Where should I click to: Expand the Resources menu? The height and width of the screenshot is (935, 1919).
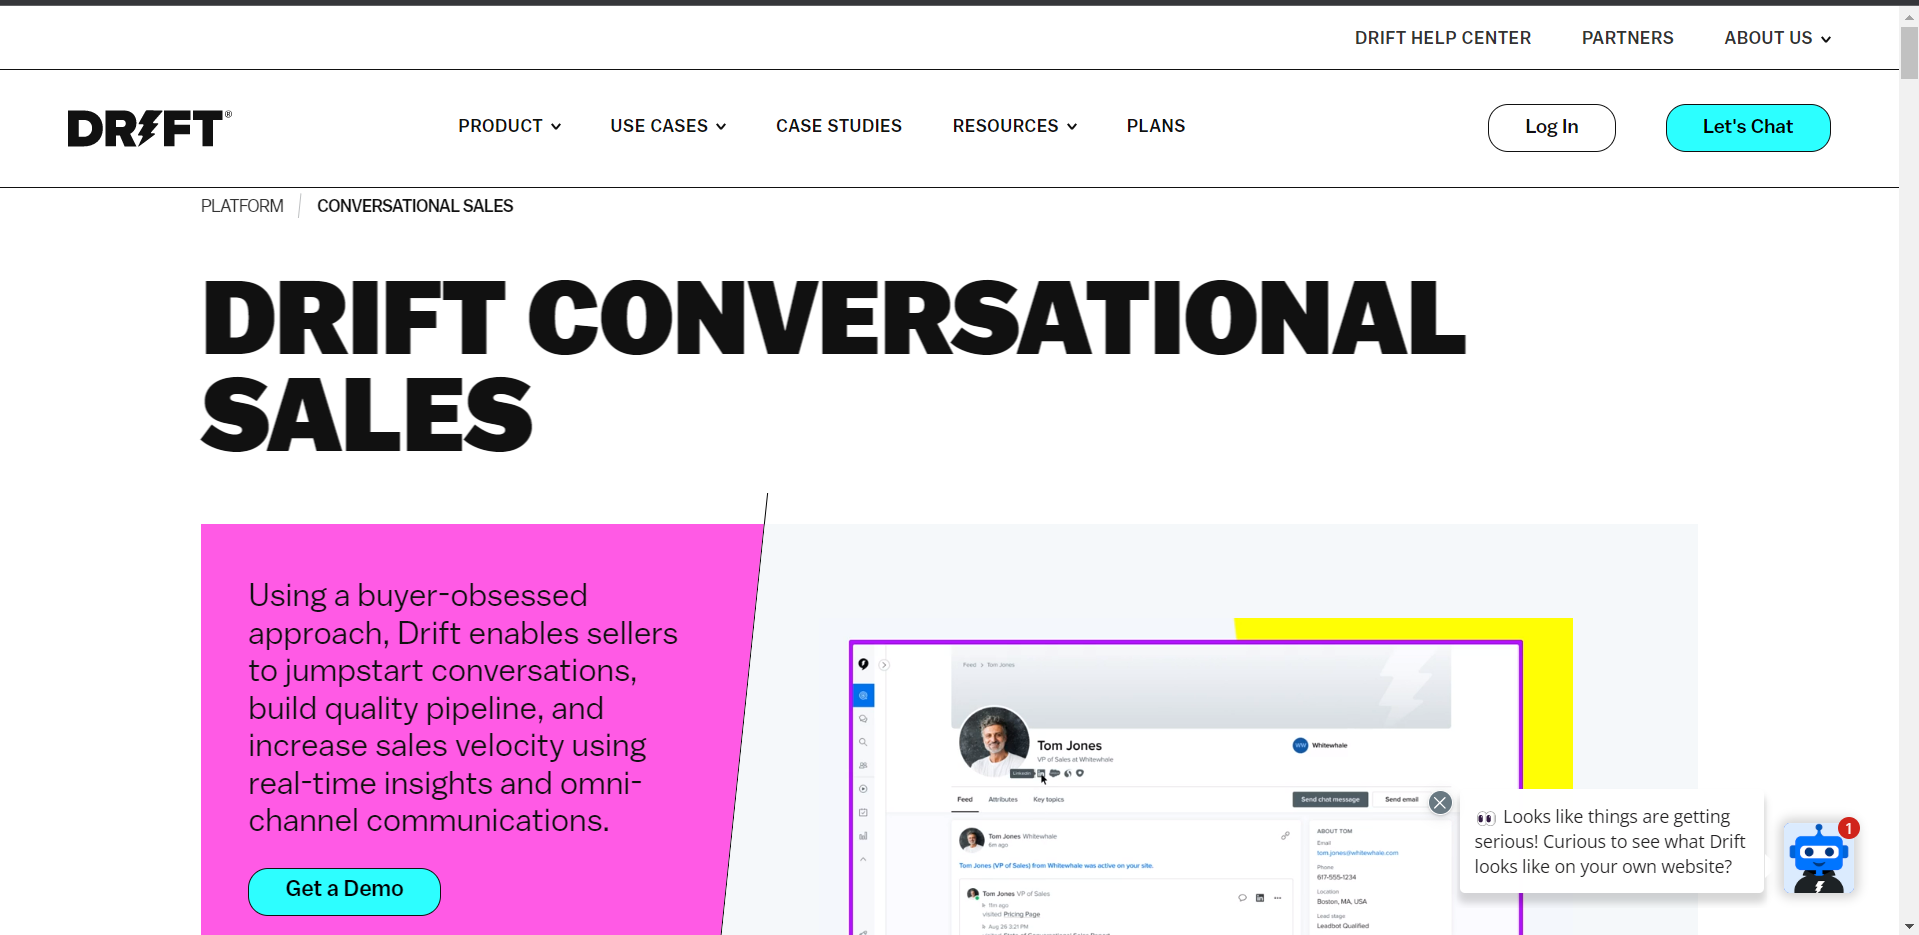pos(1014,126)
